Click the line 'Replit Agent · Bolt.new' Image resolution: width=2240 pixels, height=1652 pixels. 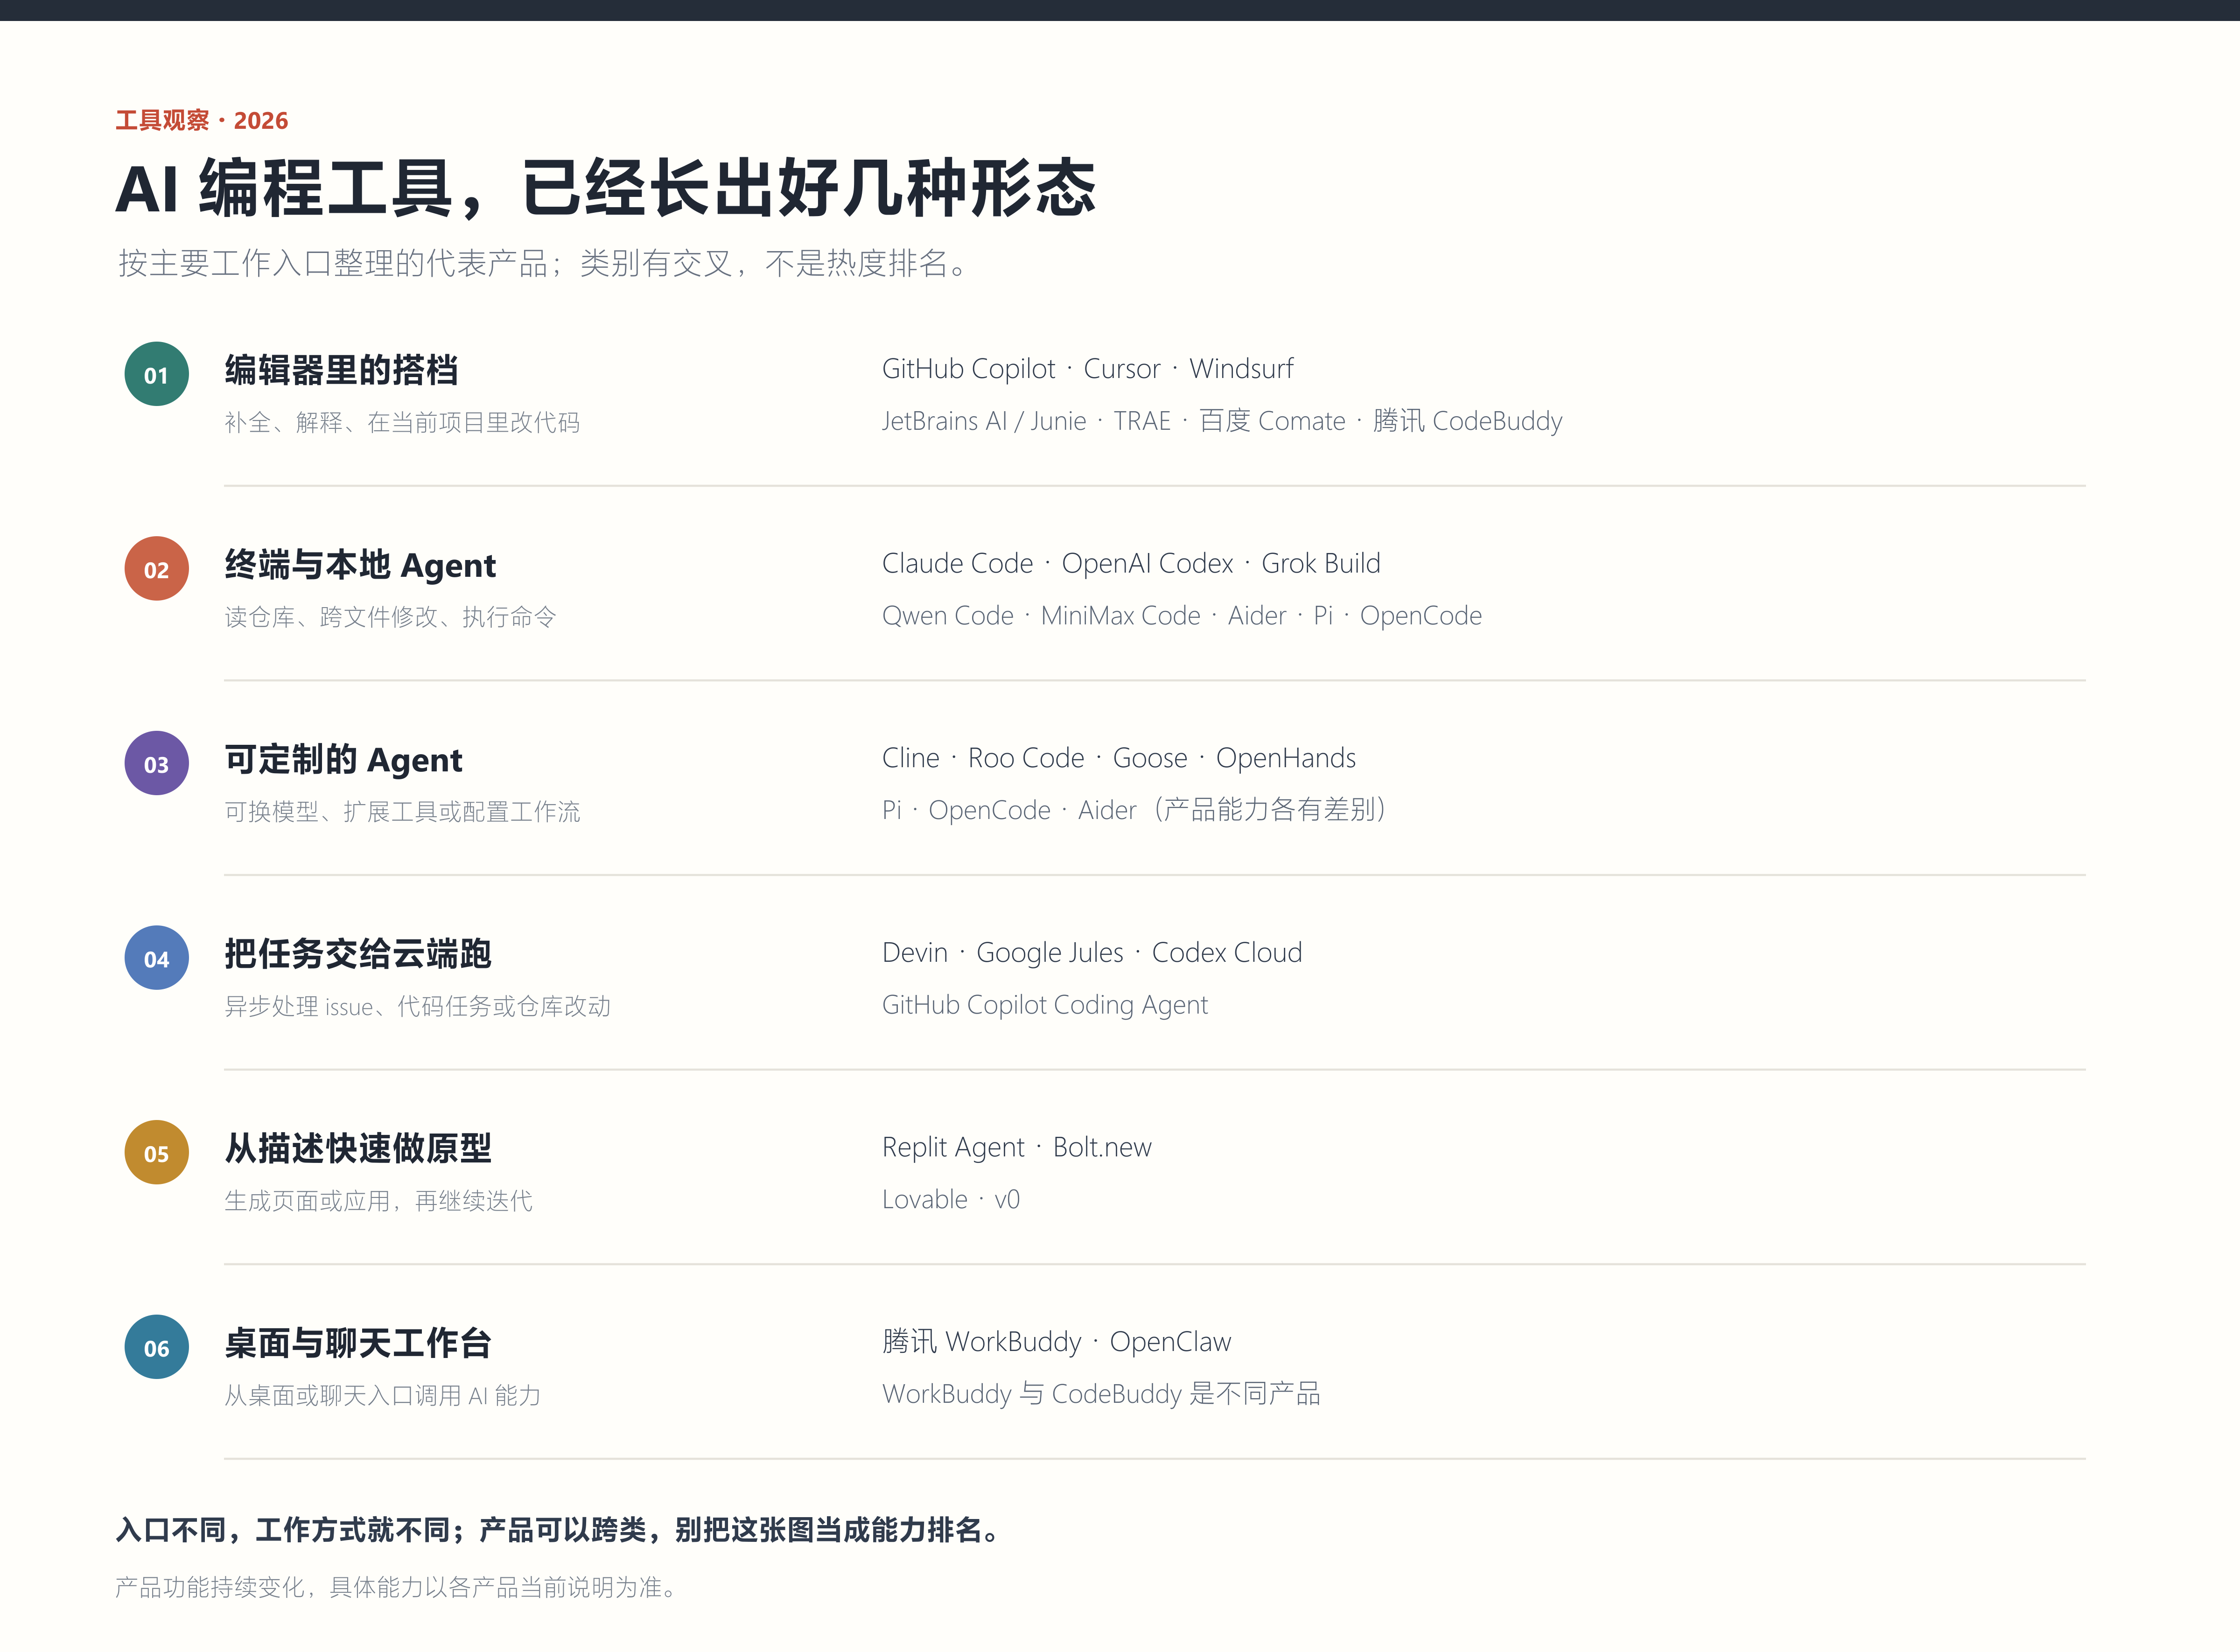[x=1017, y=1147]
